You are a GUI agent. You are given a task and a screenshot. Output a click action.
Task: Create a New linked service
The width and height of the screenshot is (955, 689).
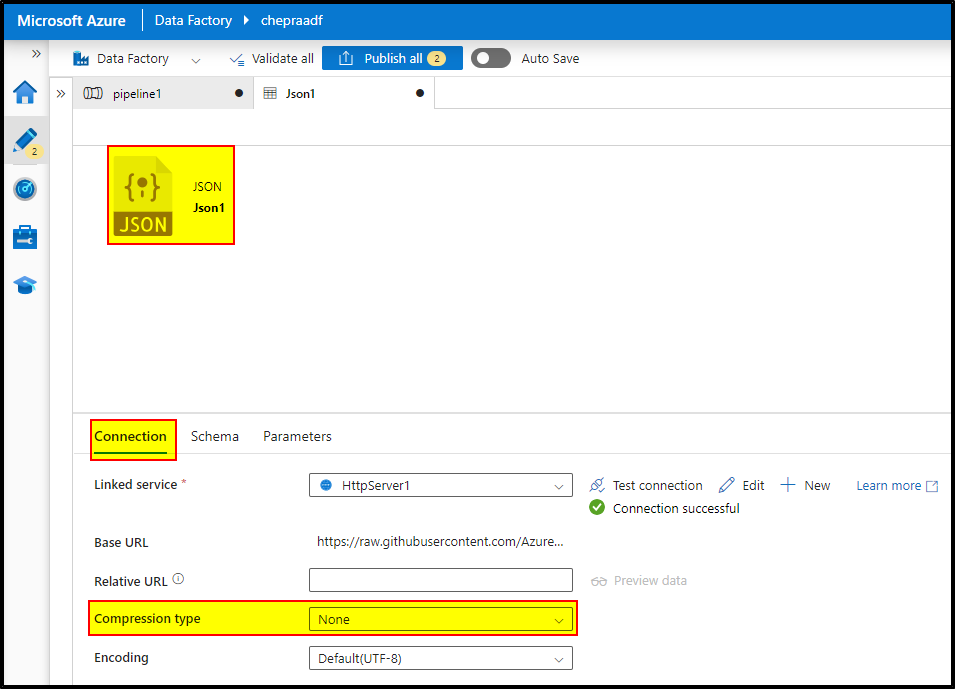(x=805, y=486)
